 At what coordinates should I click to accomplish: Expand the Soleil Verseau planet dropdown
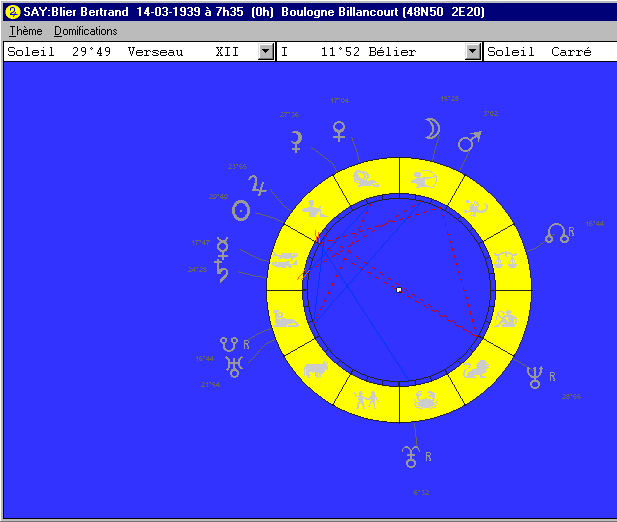pos(265,51)
